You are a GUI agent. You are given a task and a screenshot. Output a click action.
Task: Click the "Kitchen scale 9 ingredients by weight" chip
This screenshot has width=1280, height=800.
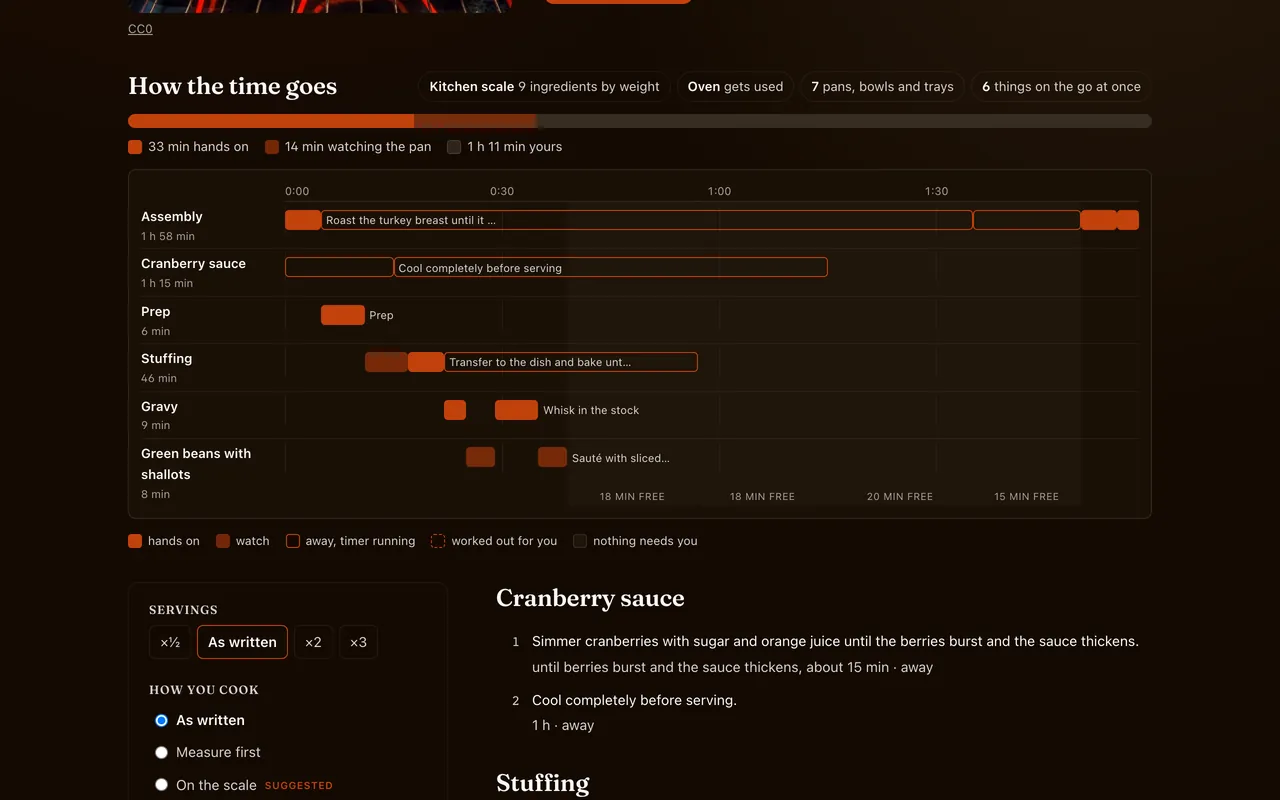pos(544,87)
